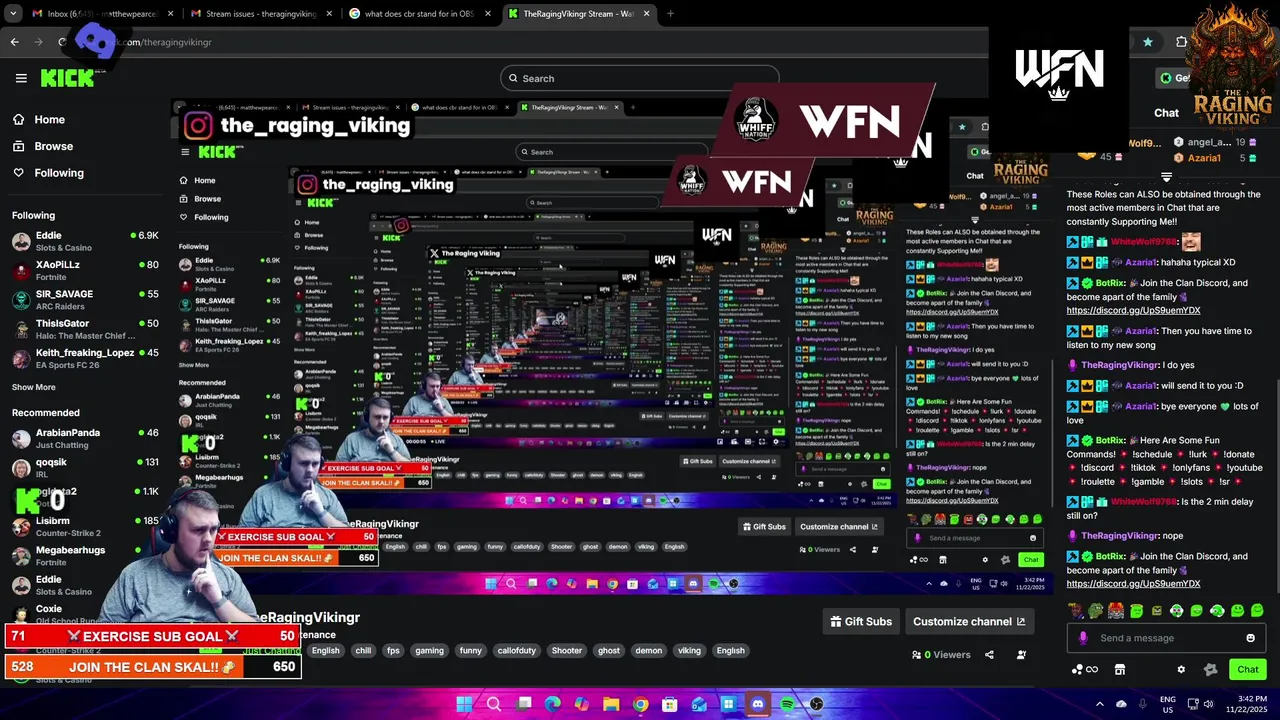Select the callofduty stream tag

517,650
